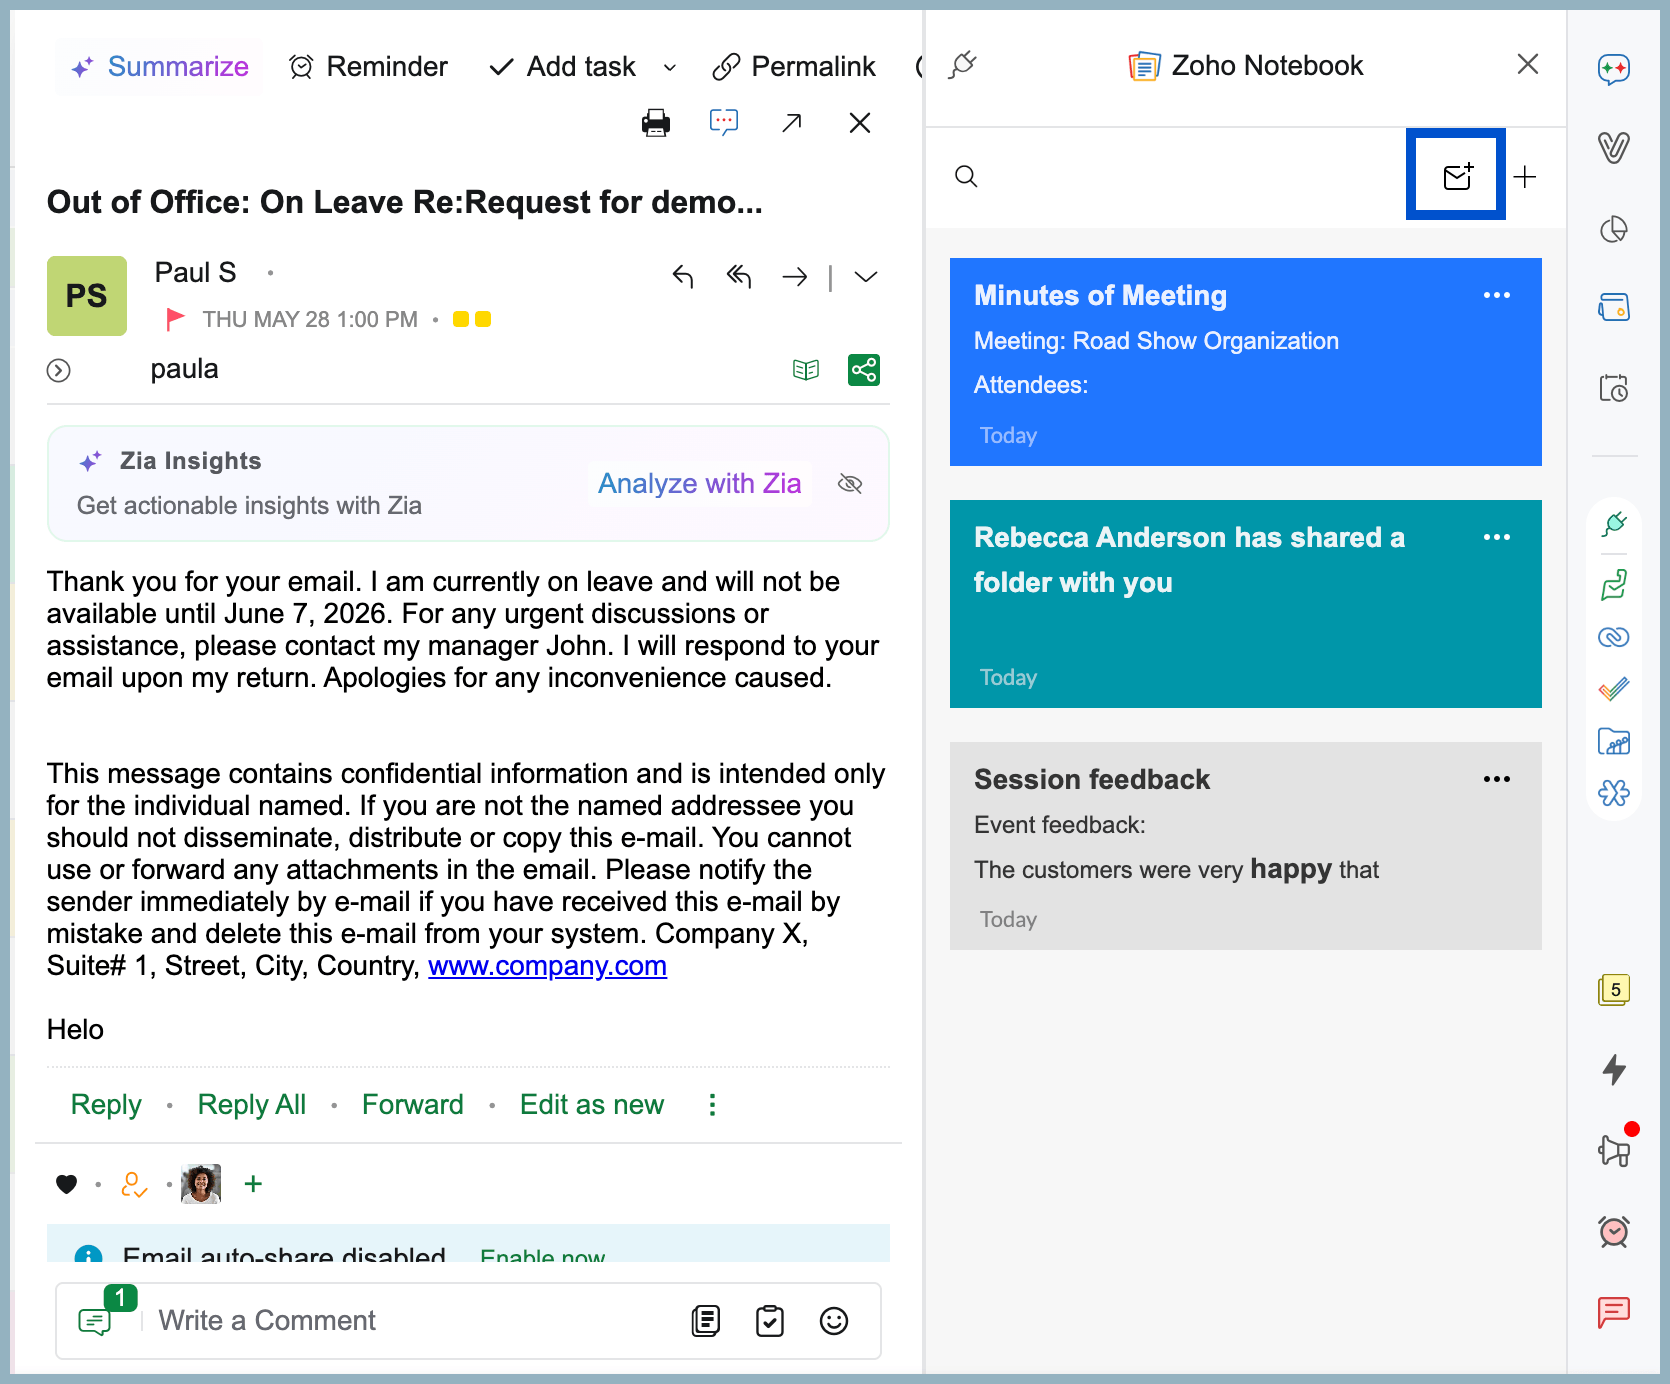This screenshot has width=1670, height=1384.
Task: Expand recipient details arrow beside paula
Action: tap(59, 371)
